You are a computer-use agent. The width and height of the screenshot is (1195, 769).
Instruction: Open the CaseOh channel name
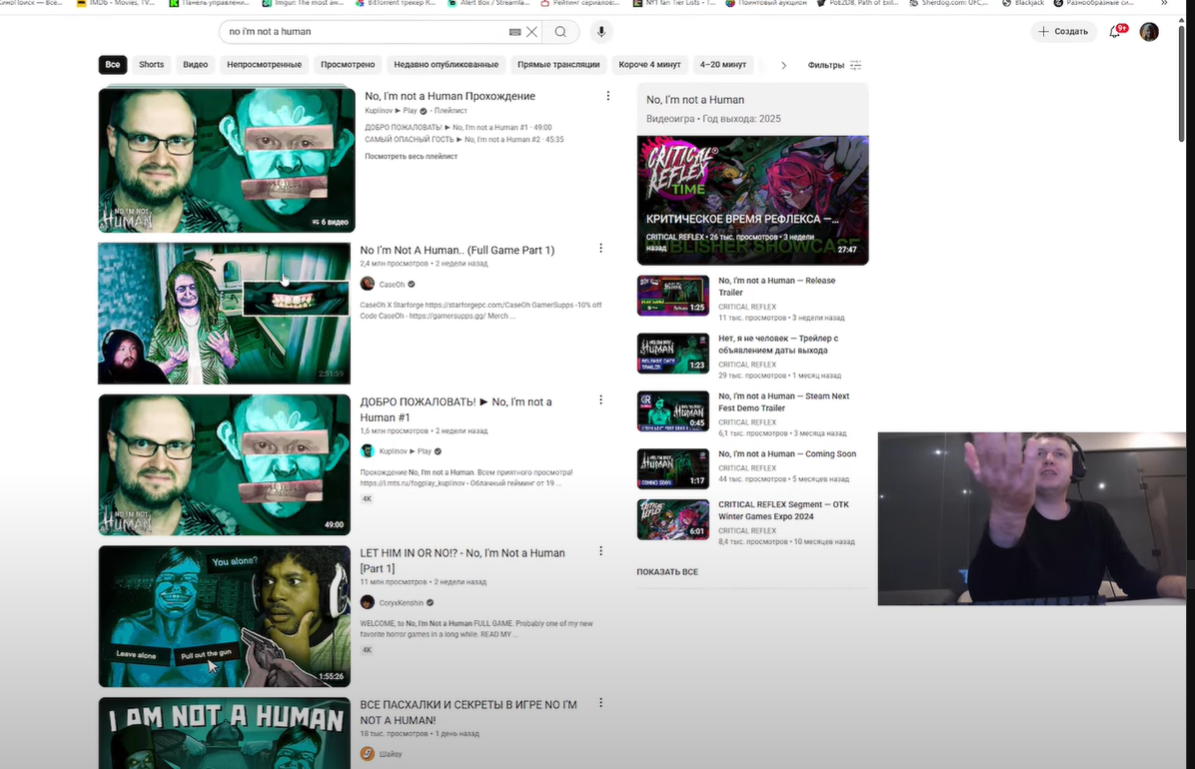[392, 284]
